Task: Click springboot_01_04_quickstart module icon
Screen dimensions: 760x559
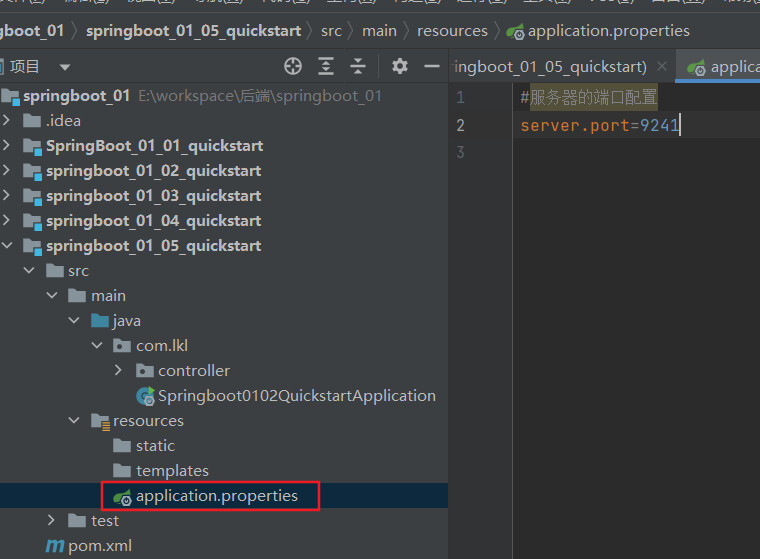Action: (x=32, y=222)
